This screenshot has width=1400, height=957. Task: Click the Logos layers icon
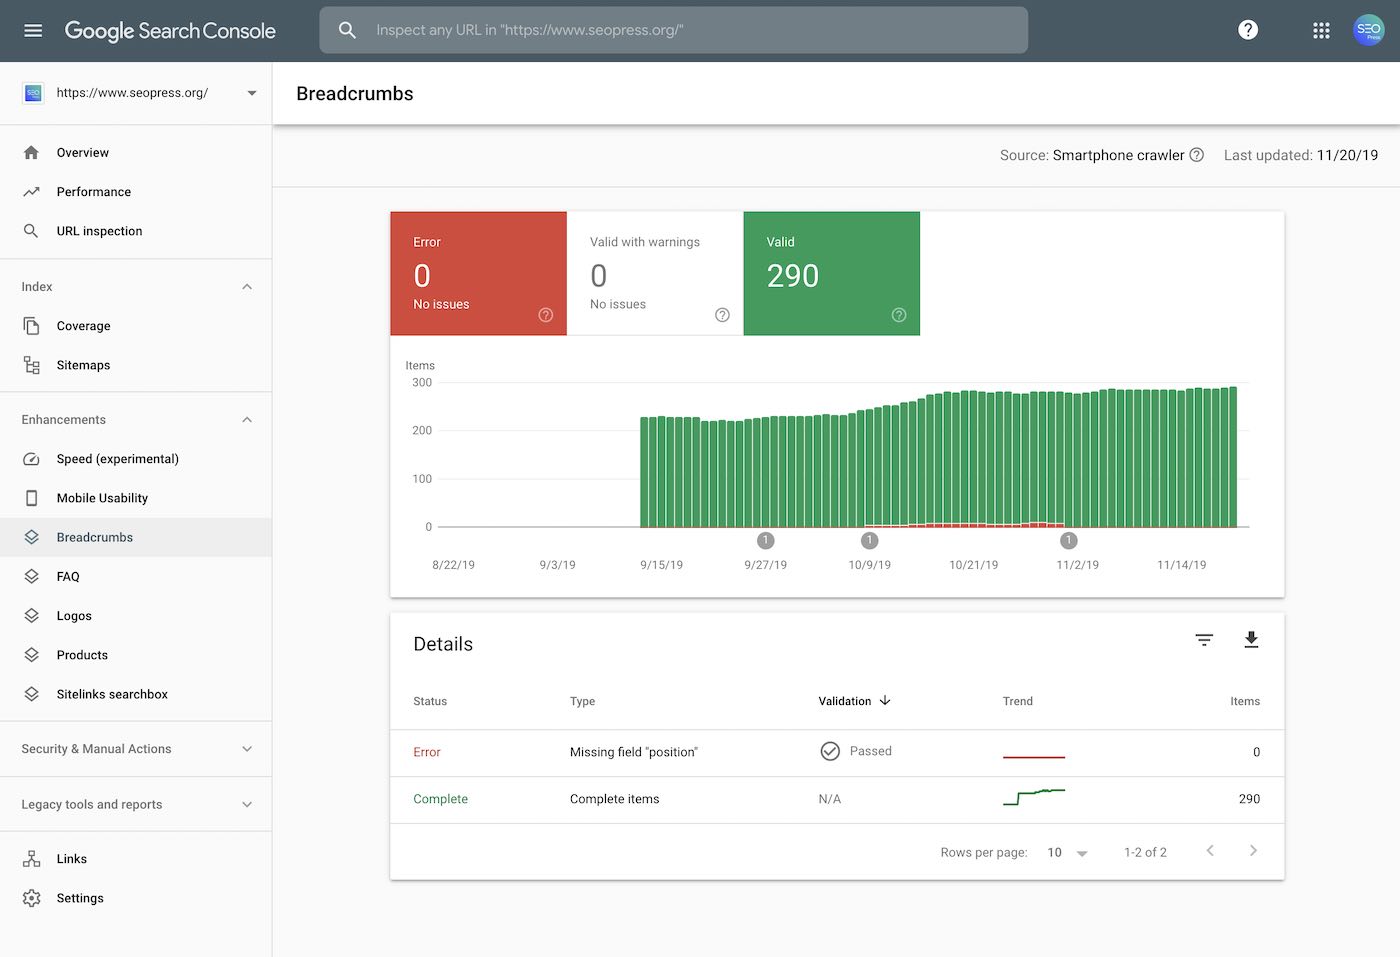31,616
